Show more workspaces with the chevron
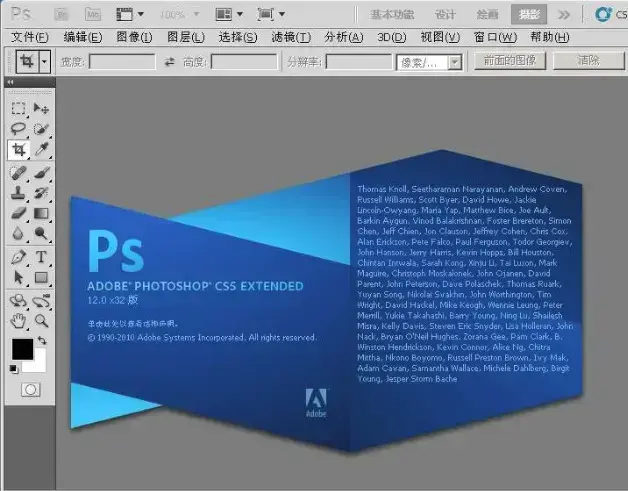Viewport: 628px width, 491px height. 564,15
